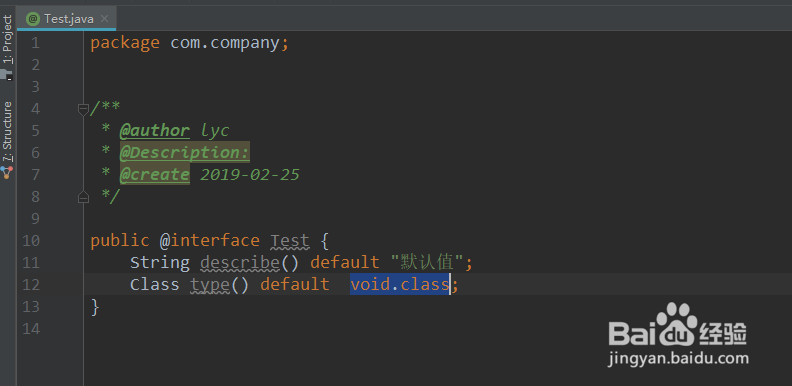
Task: Click the 'default' keyword on line 12
Action: point(294,284)
